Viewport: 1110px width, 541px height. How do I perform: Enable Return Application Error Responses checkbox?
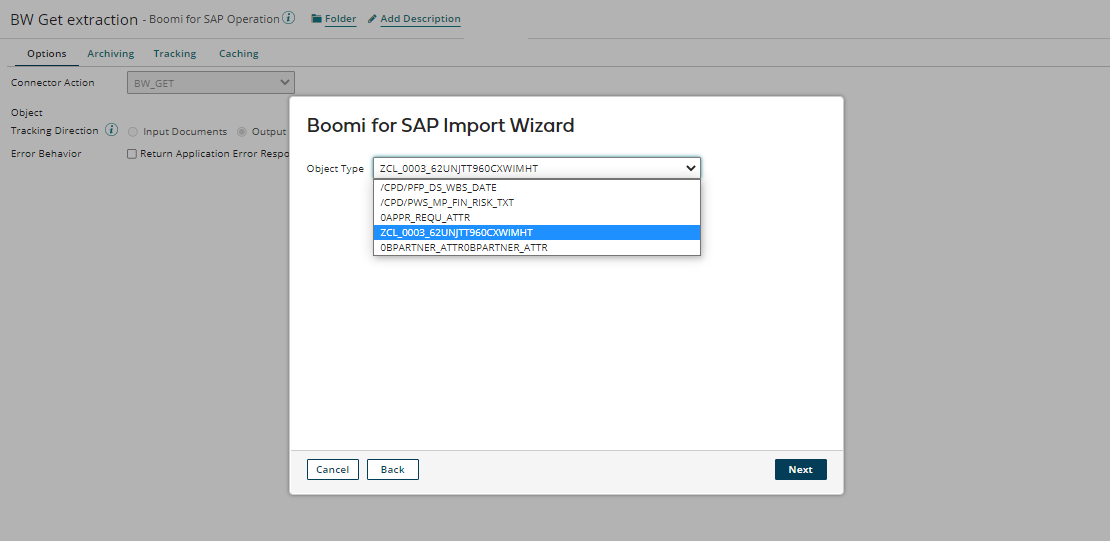132,154
